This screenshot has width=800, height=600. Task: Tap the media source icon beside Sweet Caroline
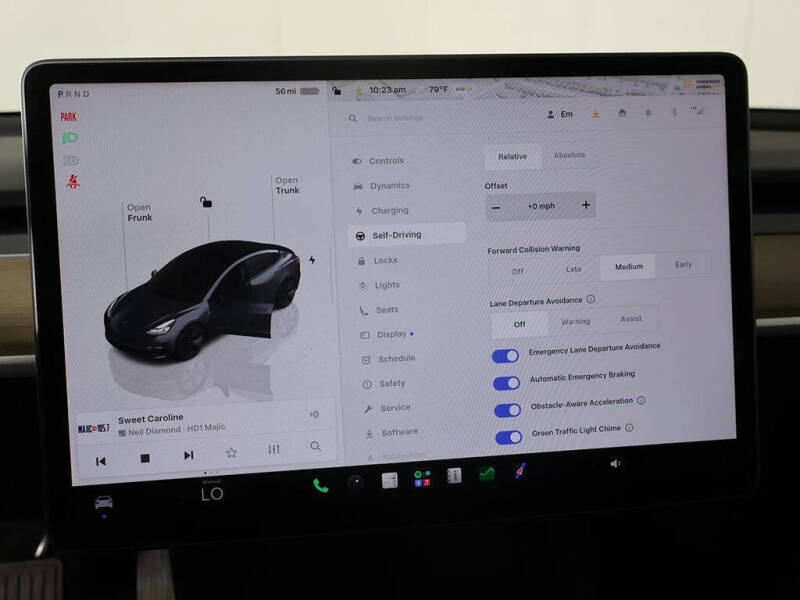315,414
